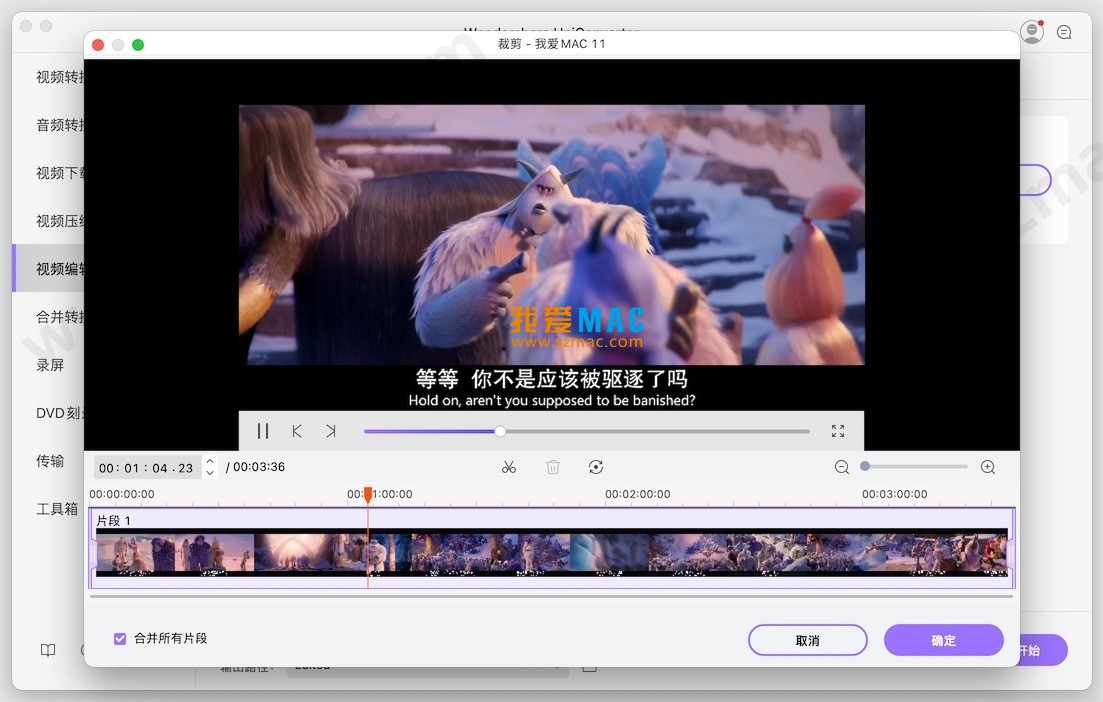Zoom in the timeline
This screenshot has width=1103, height=702.
988,467
